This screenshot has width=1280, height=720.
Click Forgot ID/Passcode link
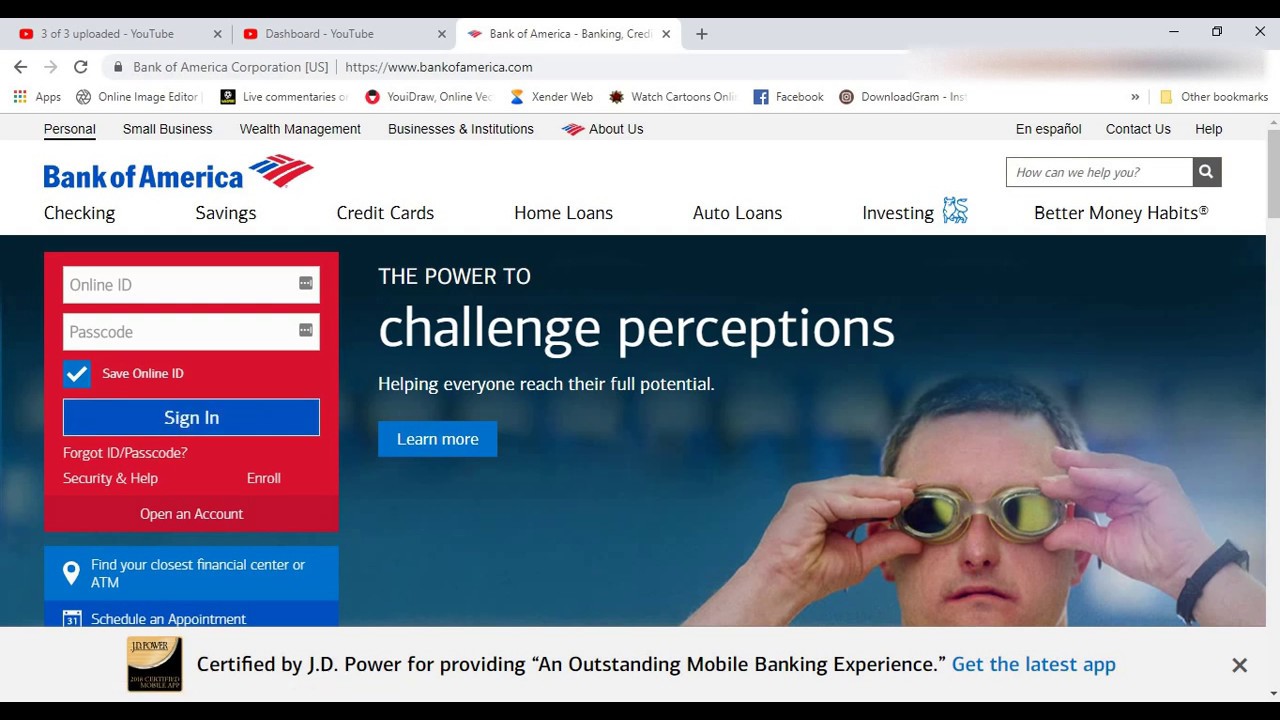coord(125,453)
